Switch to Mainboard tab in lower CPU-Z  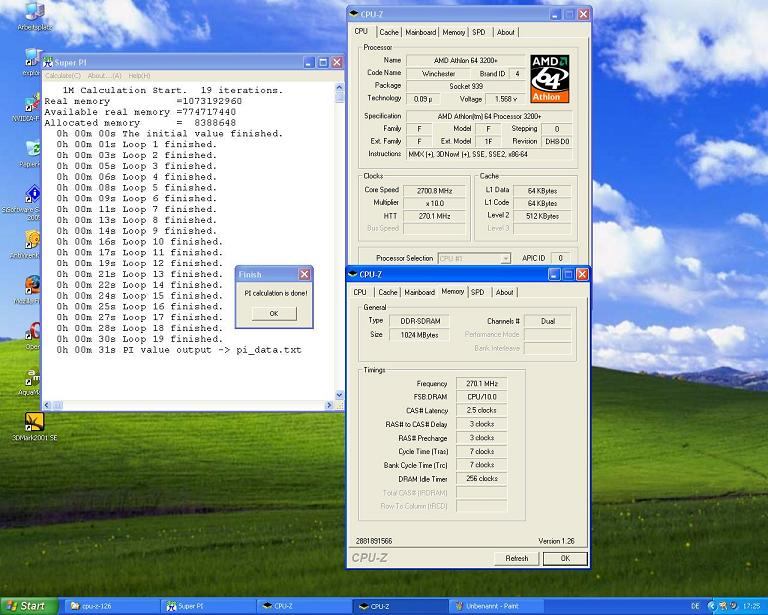tap(419, 292)
